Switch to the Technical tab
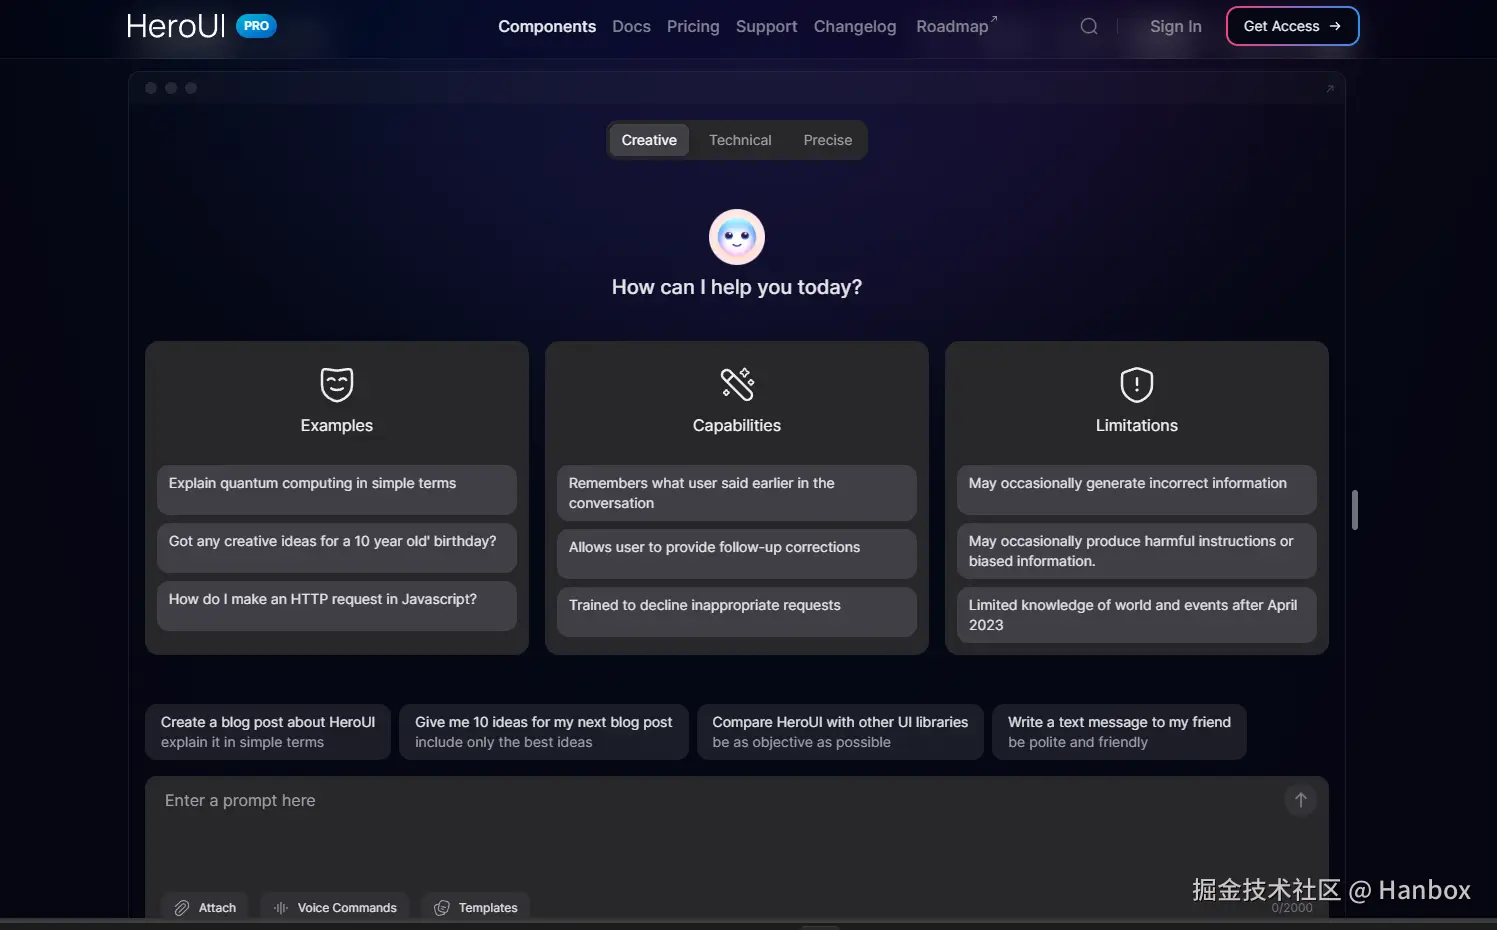The height and width of the screenshot is (930, 1497). pyautogui.click(x=740, y=140)
